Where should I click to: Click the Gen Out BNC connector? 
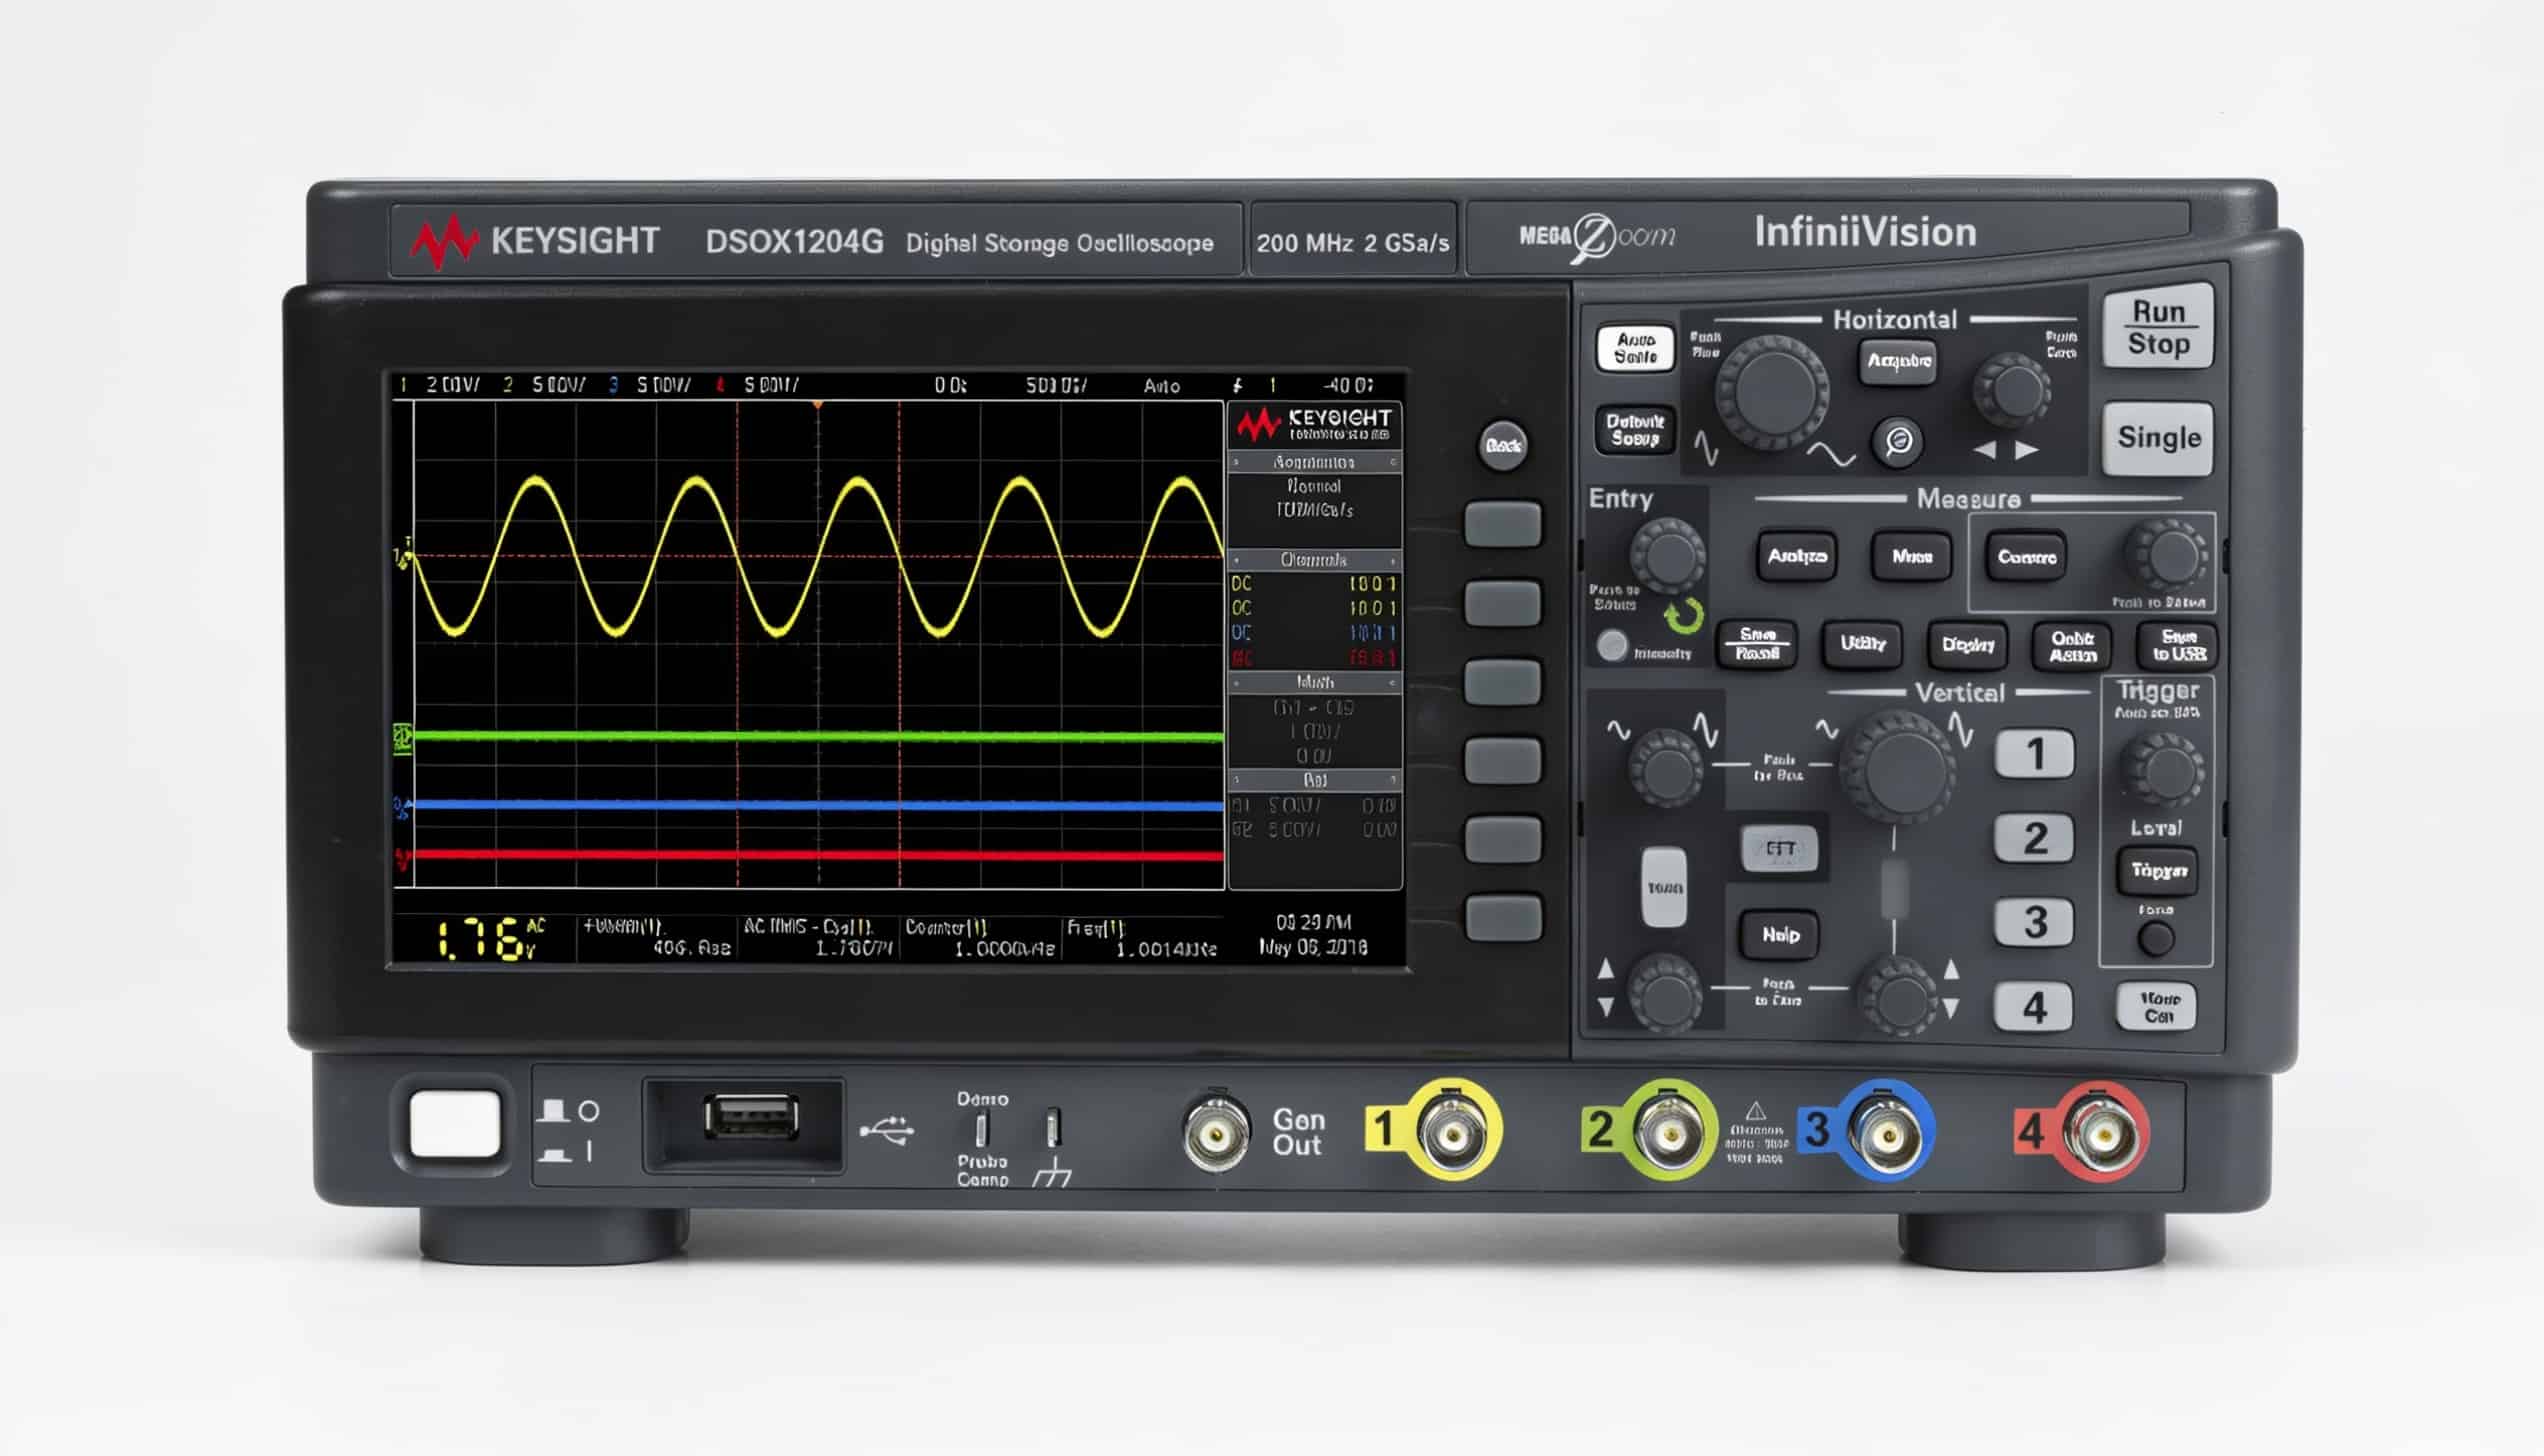point(1217,1133)
